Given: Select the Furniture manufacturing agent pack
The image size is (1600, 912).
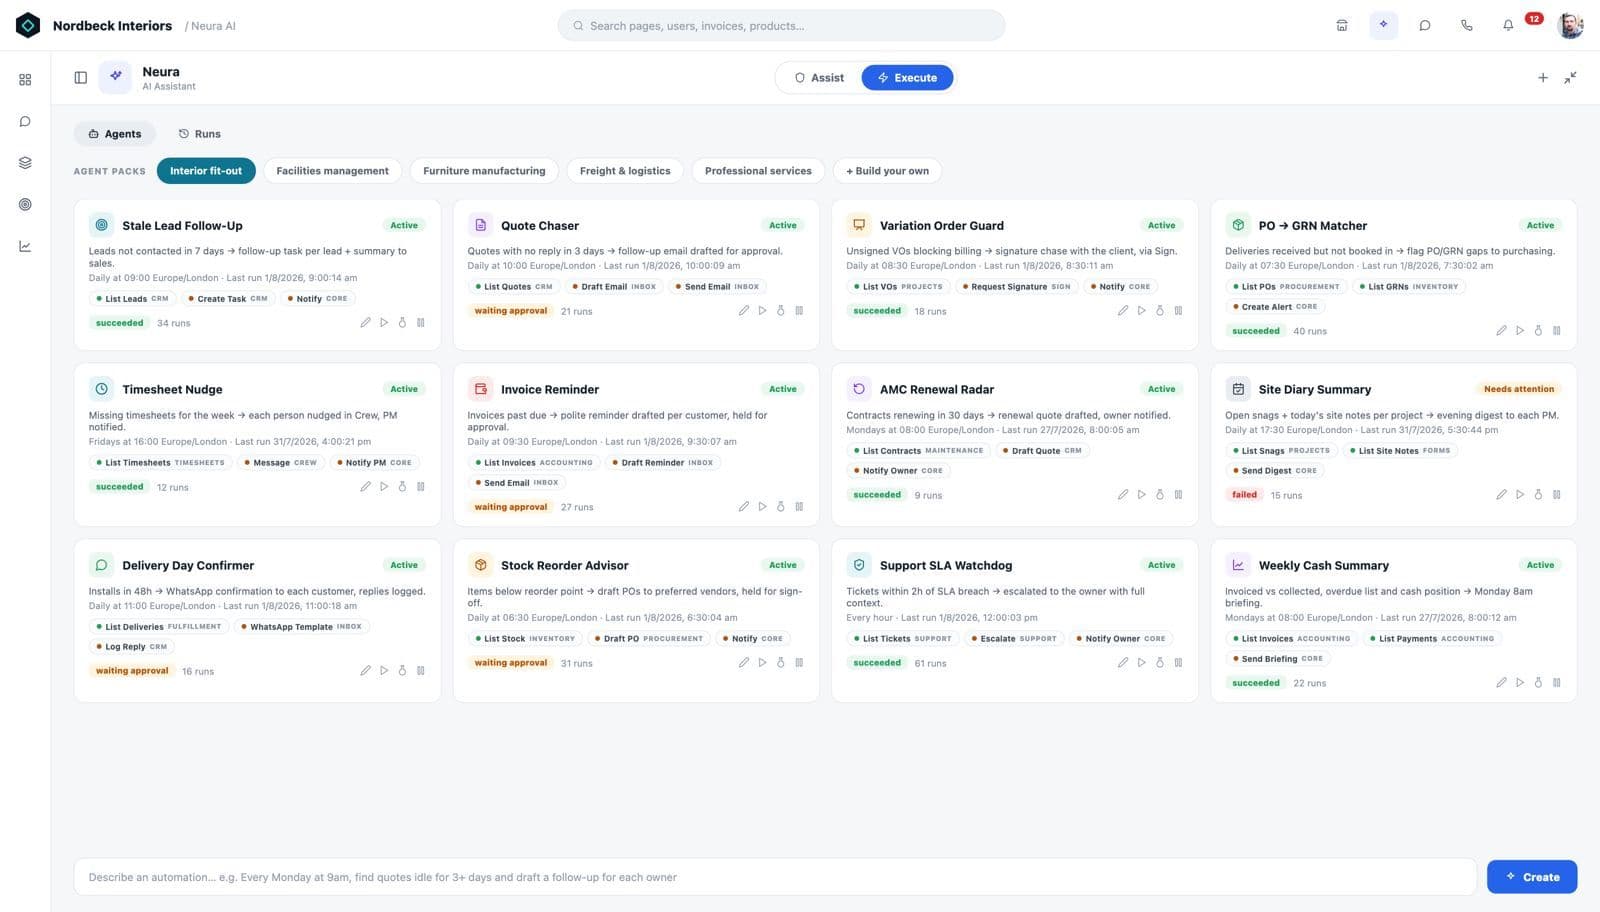Looking at the screenshot, I should [x=484, y=171].
